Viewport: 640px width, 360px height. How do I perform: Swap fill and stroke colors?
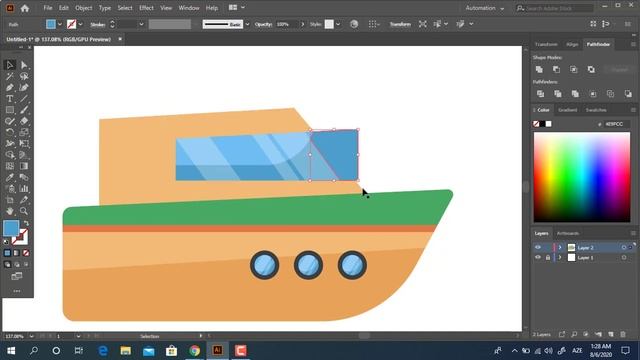click(26, 223)
